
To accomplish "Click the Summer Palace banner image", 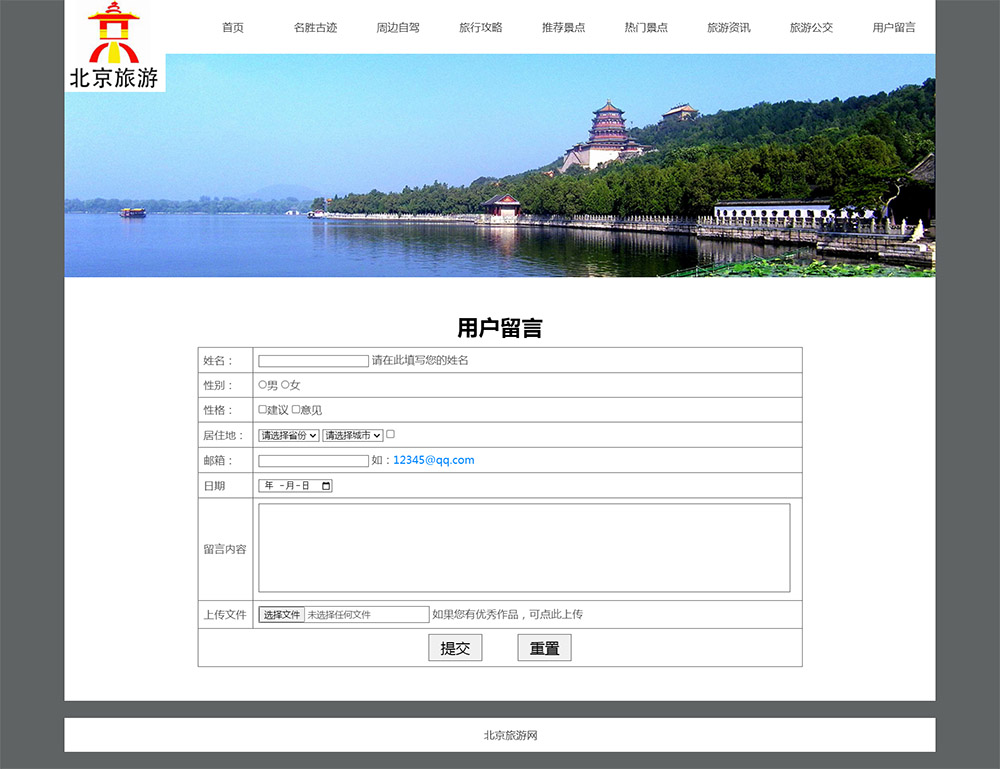I will point(500,166).
